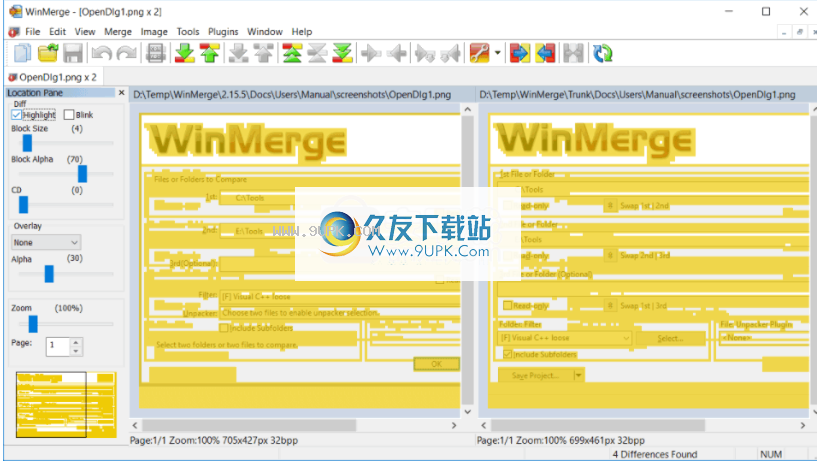The image size is (817, 468).
Task: Toggle the Highlight checkbox
Action: click(x=16, y=115)
